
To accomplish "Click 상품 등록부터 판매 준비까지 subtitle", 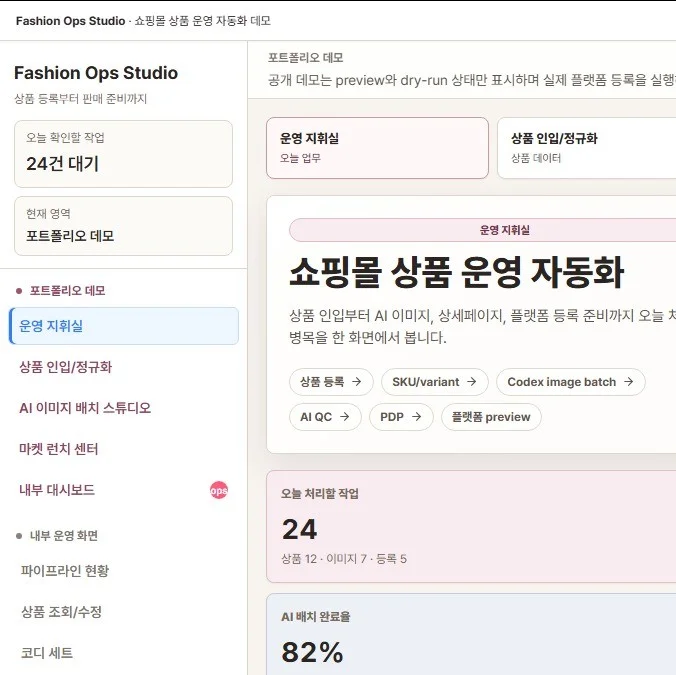I will click(x=81, y=99).
